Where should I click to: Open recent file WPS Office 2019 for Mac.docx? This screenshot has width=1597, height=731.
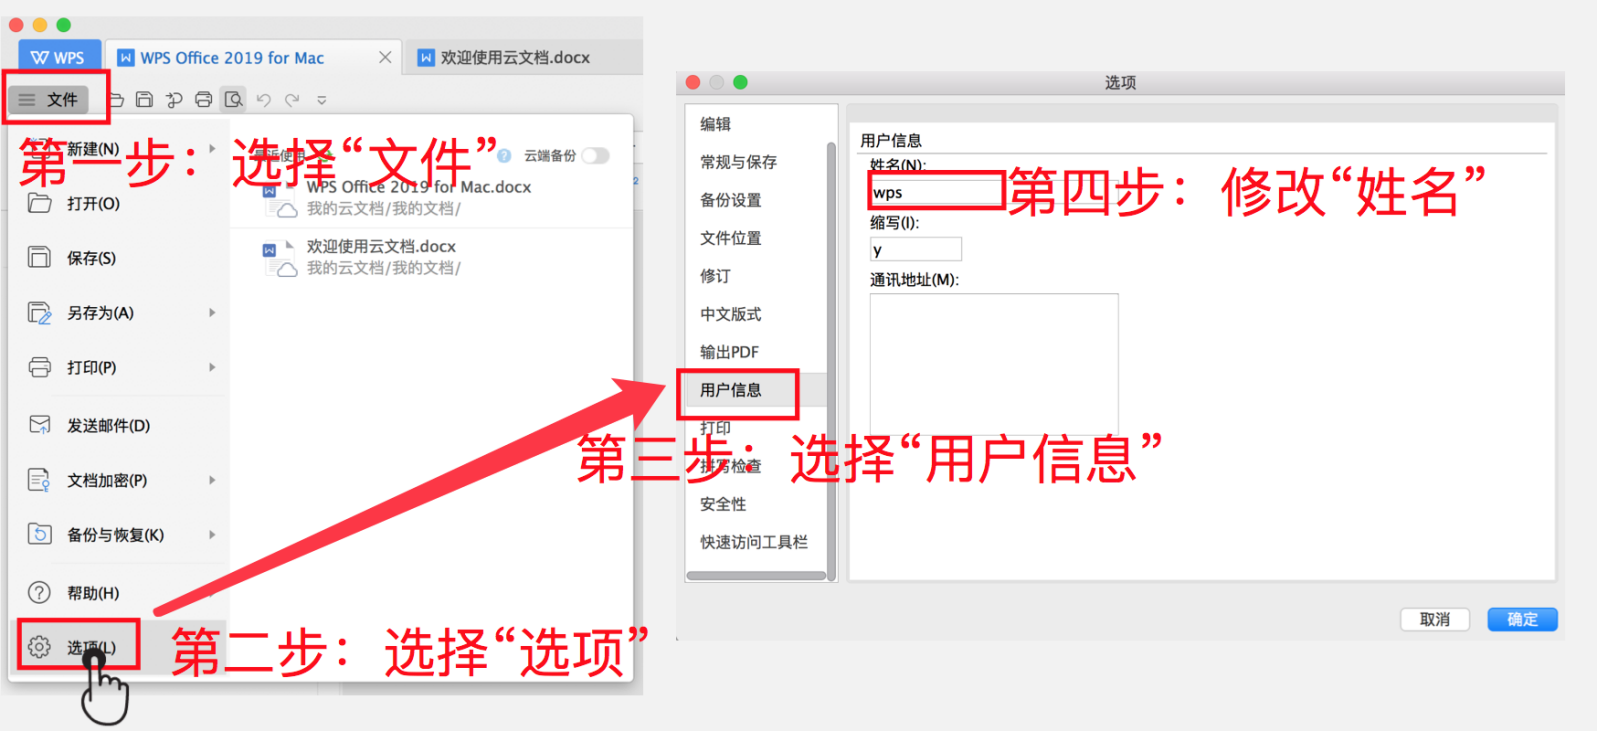[x=433, y=197]
